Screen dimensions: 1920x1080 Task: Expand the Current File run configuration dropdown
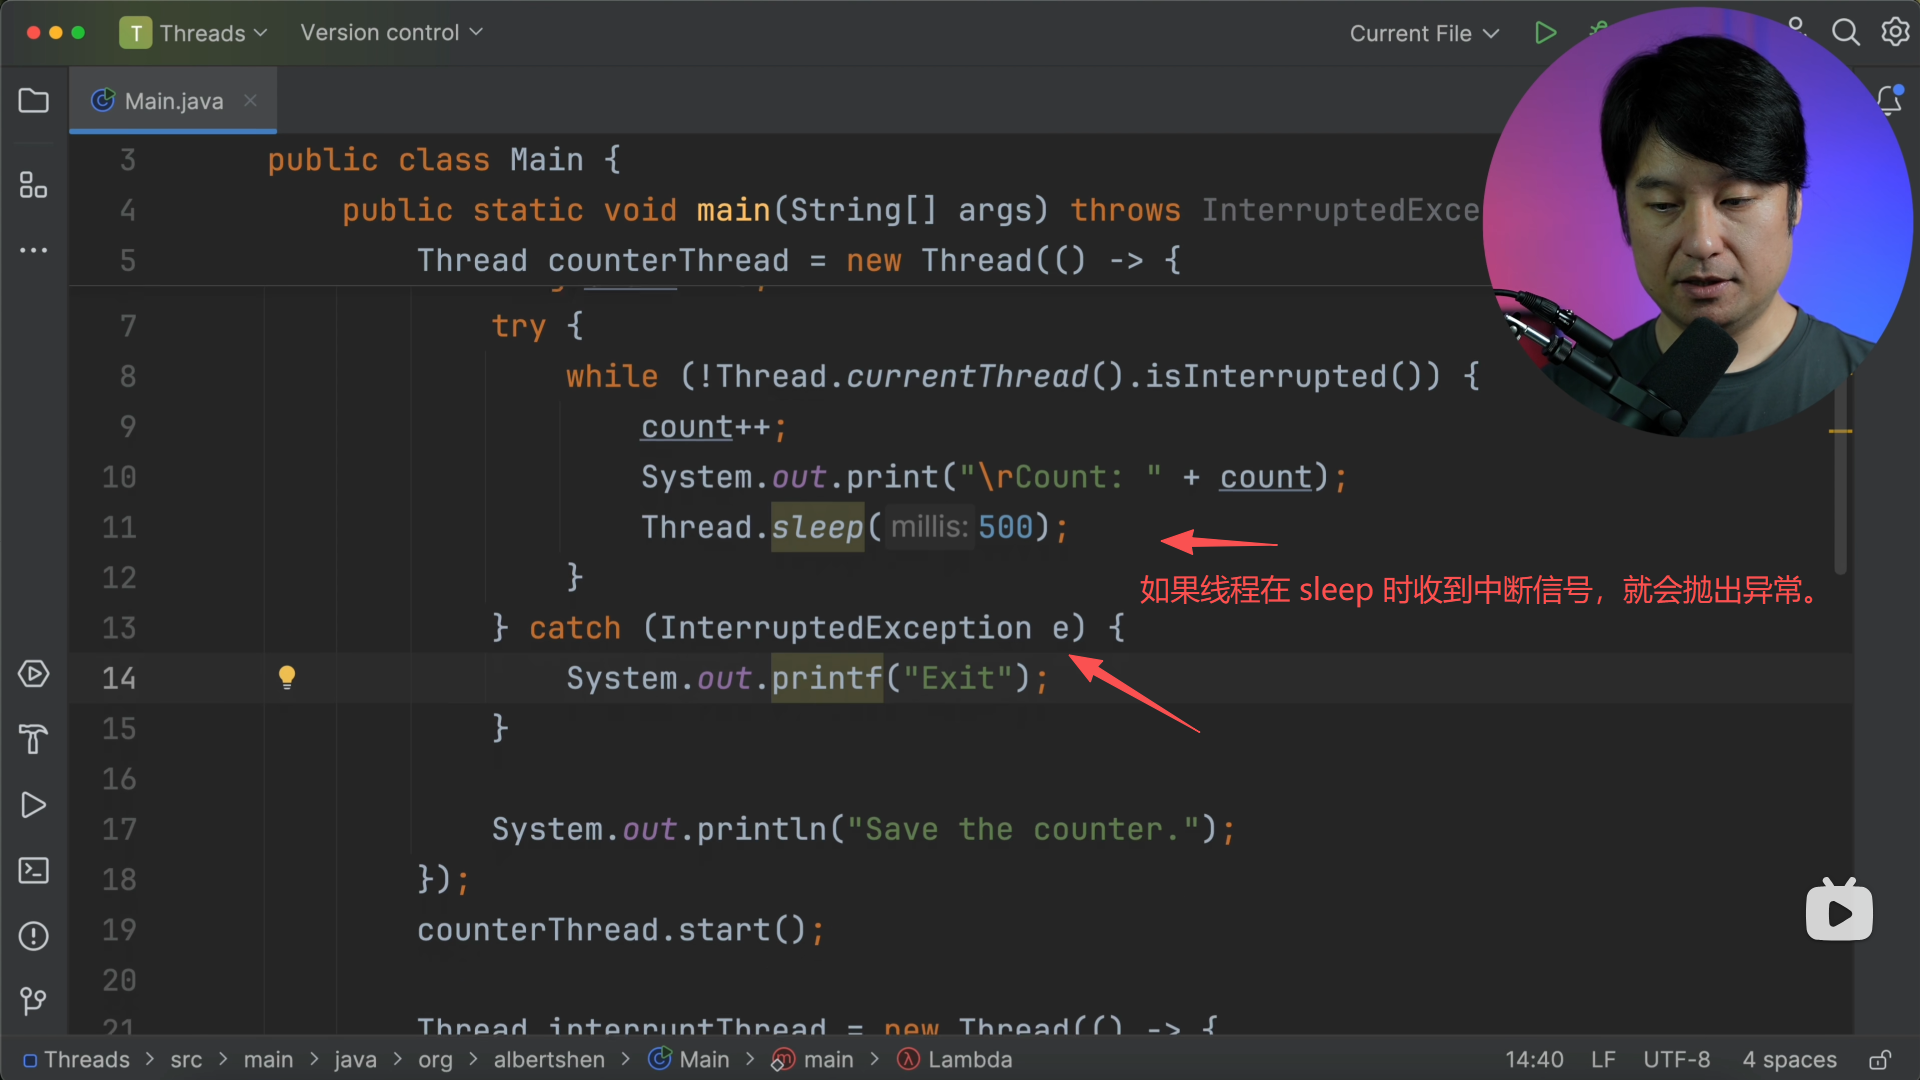pos(1424,34)
